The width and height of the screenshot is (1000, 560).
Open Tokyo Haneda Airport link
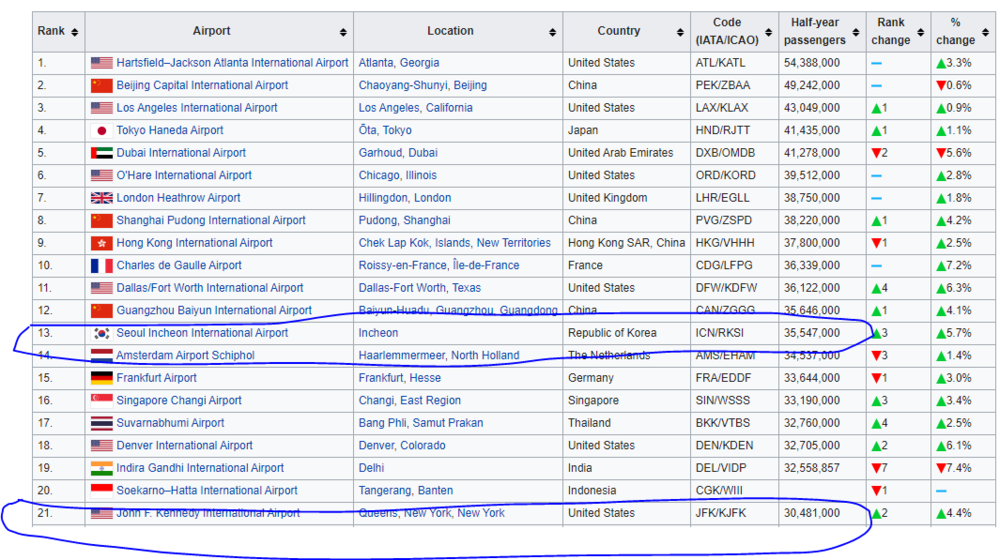[x=170, y=131]
